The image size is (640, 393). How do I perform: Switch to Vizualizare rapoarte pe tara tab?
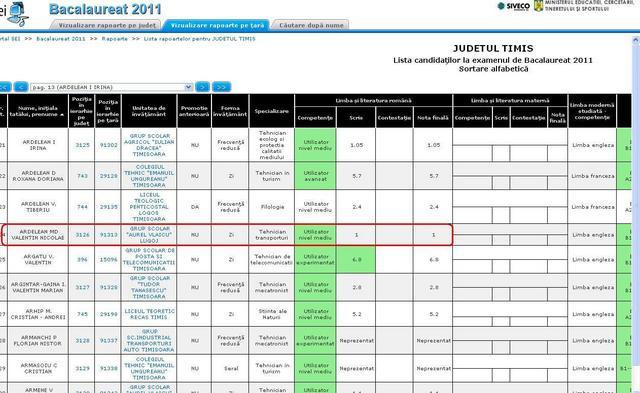click(217, 25)
